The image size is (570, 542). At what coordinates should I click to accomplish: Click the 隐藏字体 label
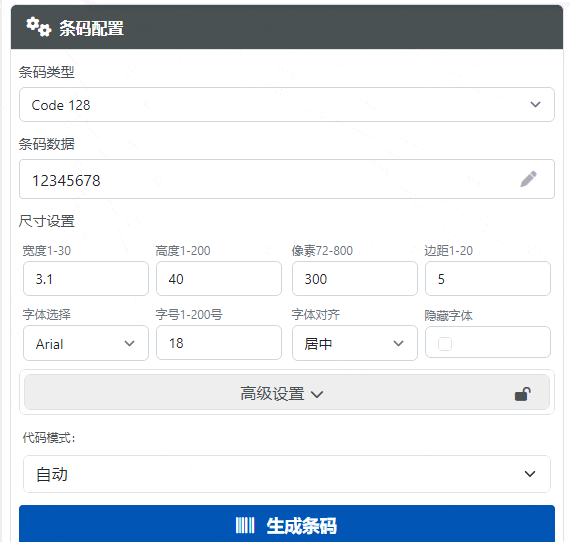(x=449, y=316)
